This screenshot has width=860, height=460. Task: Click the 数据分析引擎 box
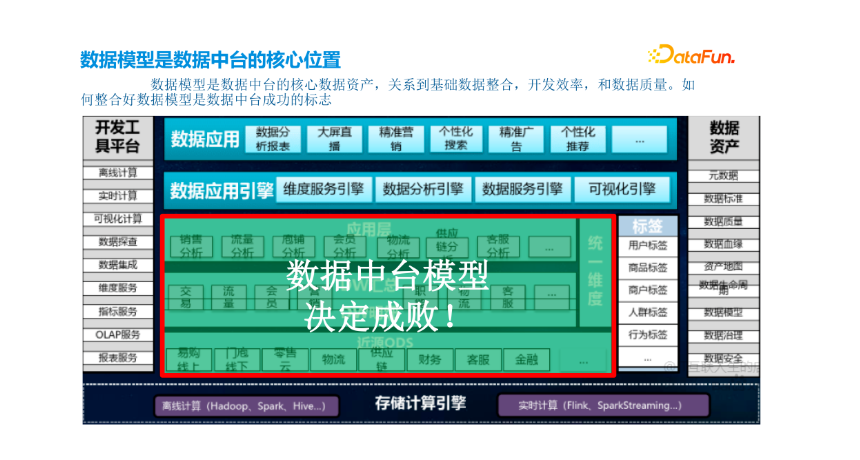pos(423,190)
